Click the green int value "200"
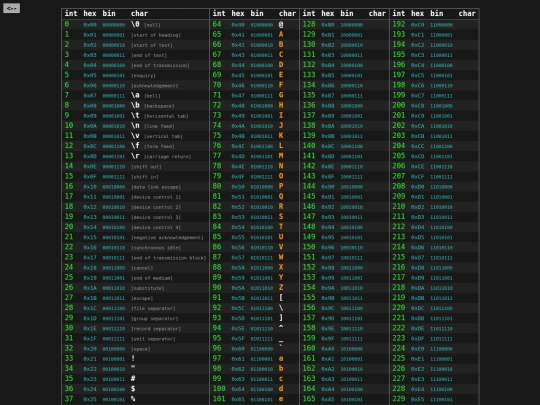This screenshot has height=405, width=540. point(399,105)
